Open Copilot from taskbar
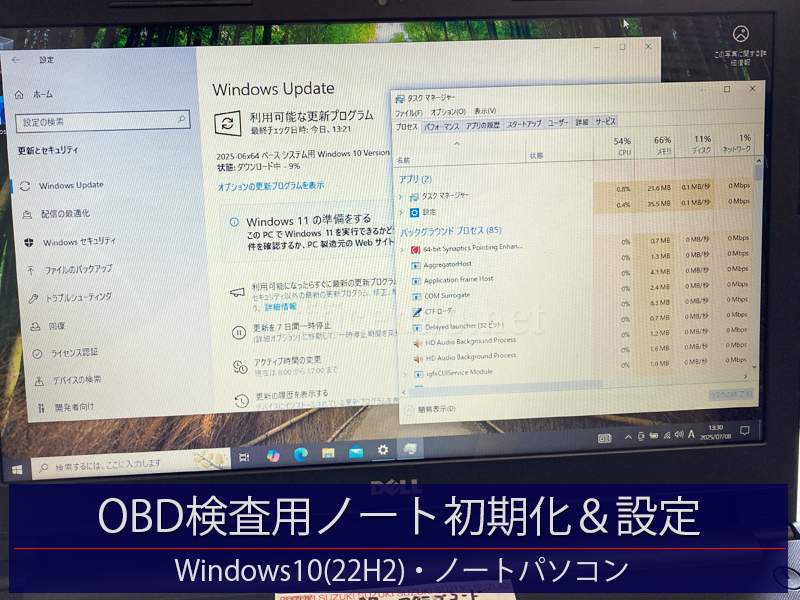Viewport: 800px width, 600px height. [x=273, y=456]
